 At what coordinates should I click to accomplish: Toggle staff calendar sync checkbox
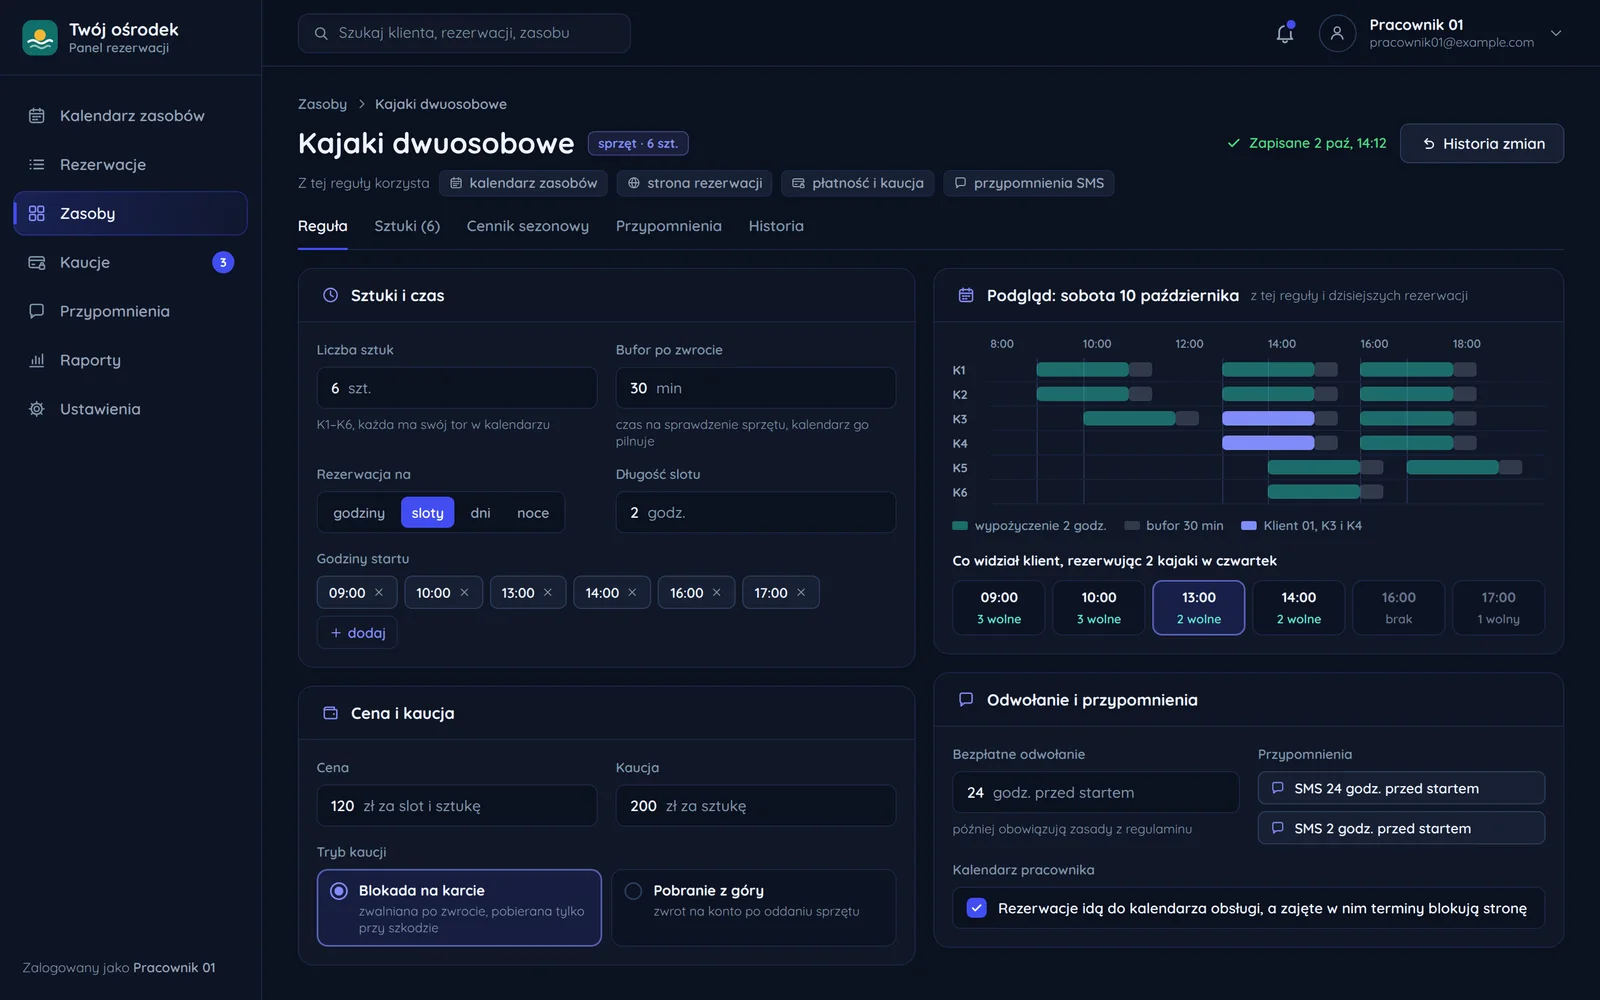pyautogui.click(x=977, y=908)
